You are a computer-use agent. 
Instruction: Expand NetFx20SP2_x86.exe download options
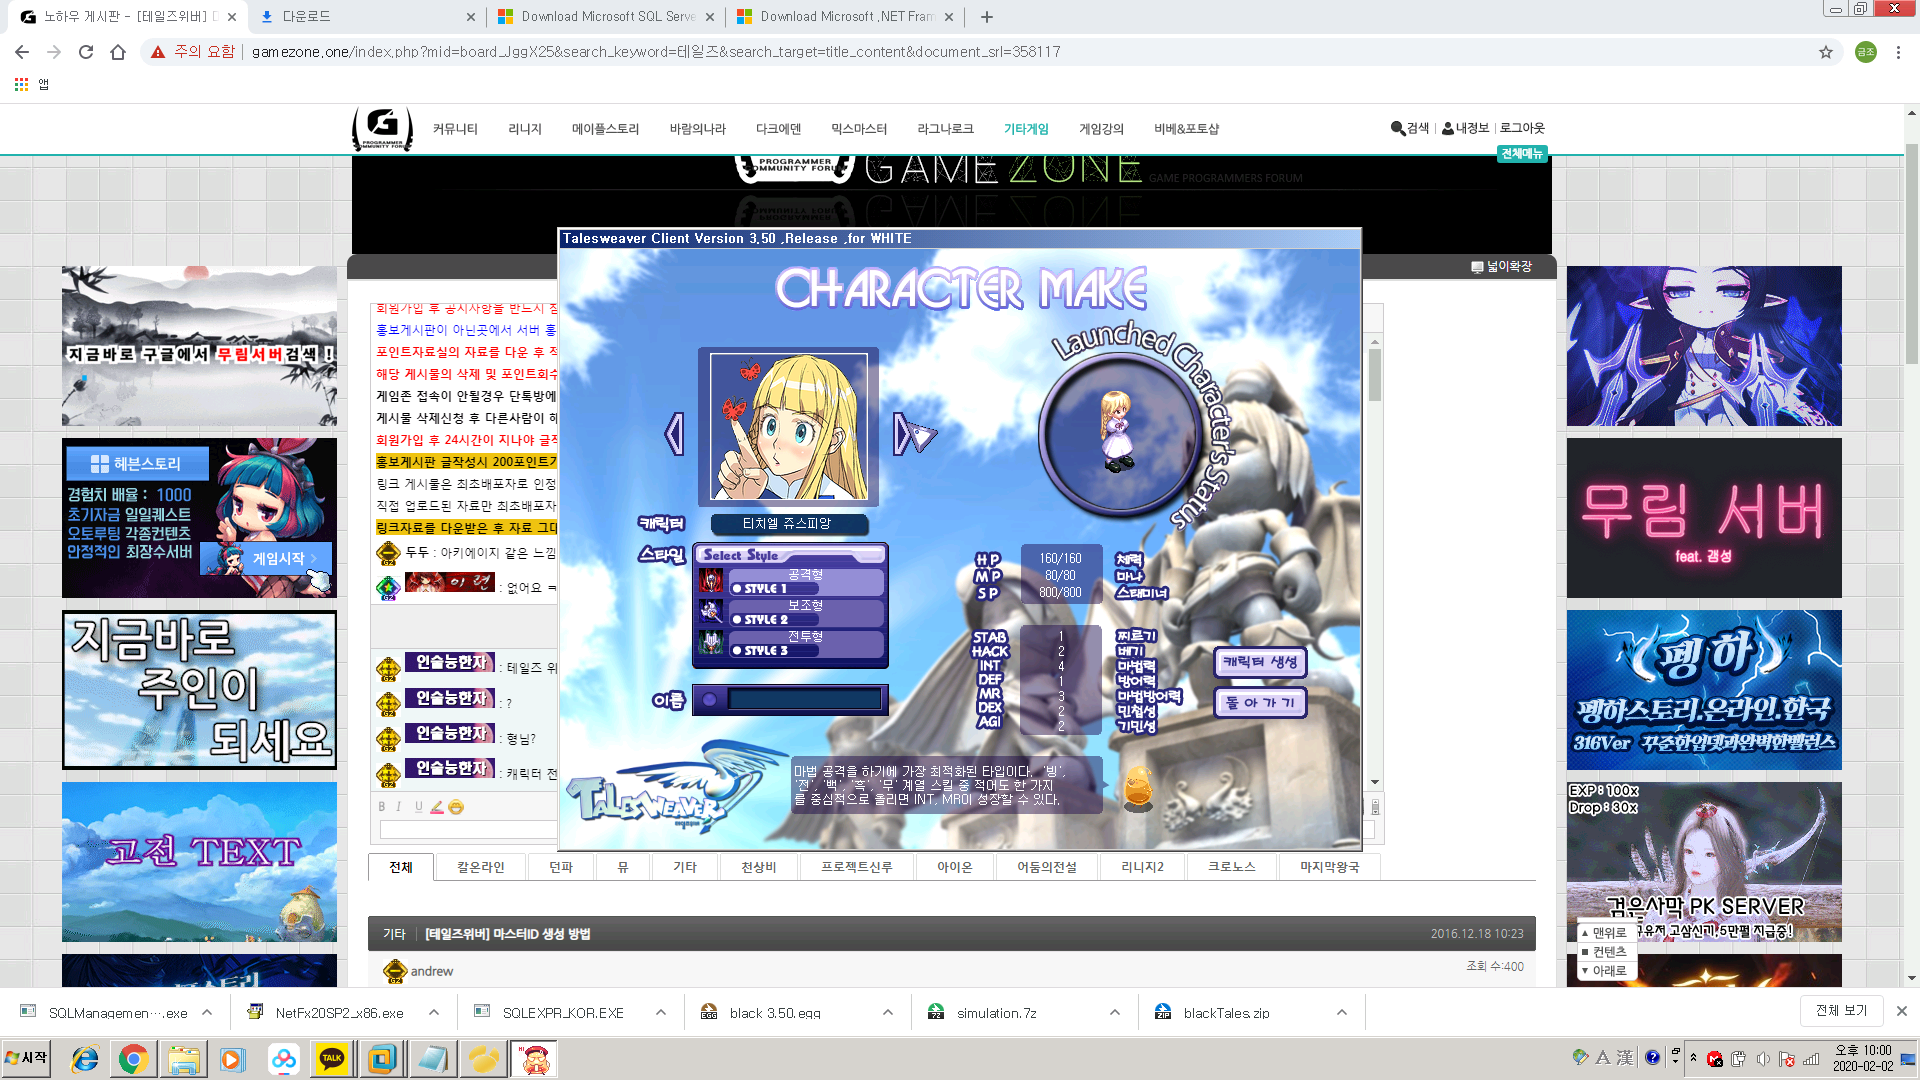pyautogui.click(x=434, y=1013)
